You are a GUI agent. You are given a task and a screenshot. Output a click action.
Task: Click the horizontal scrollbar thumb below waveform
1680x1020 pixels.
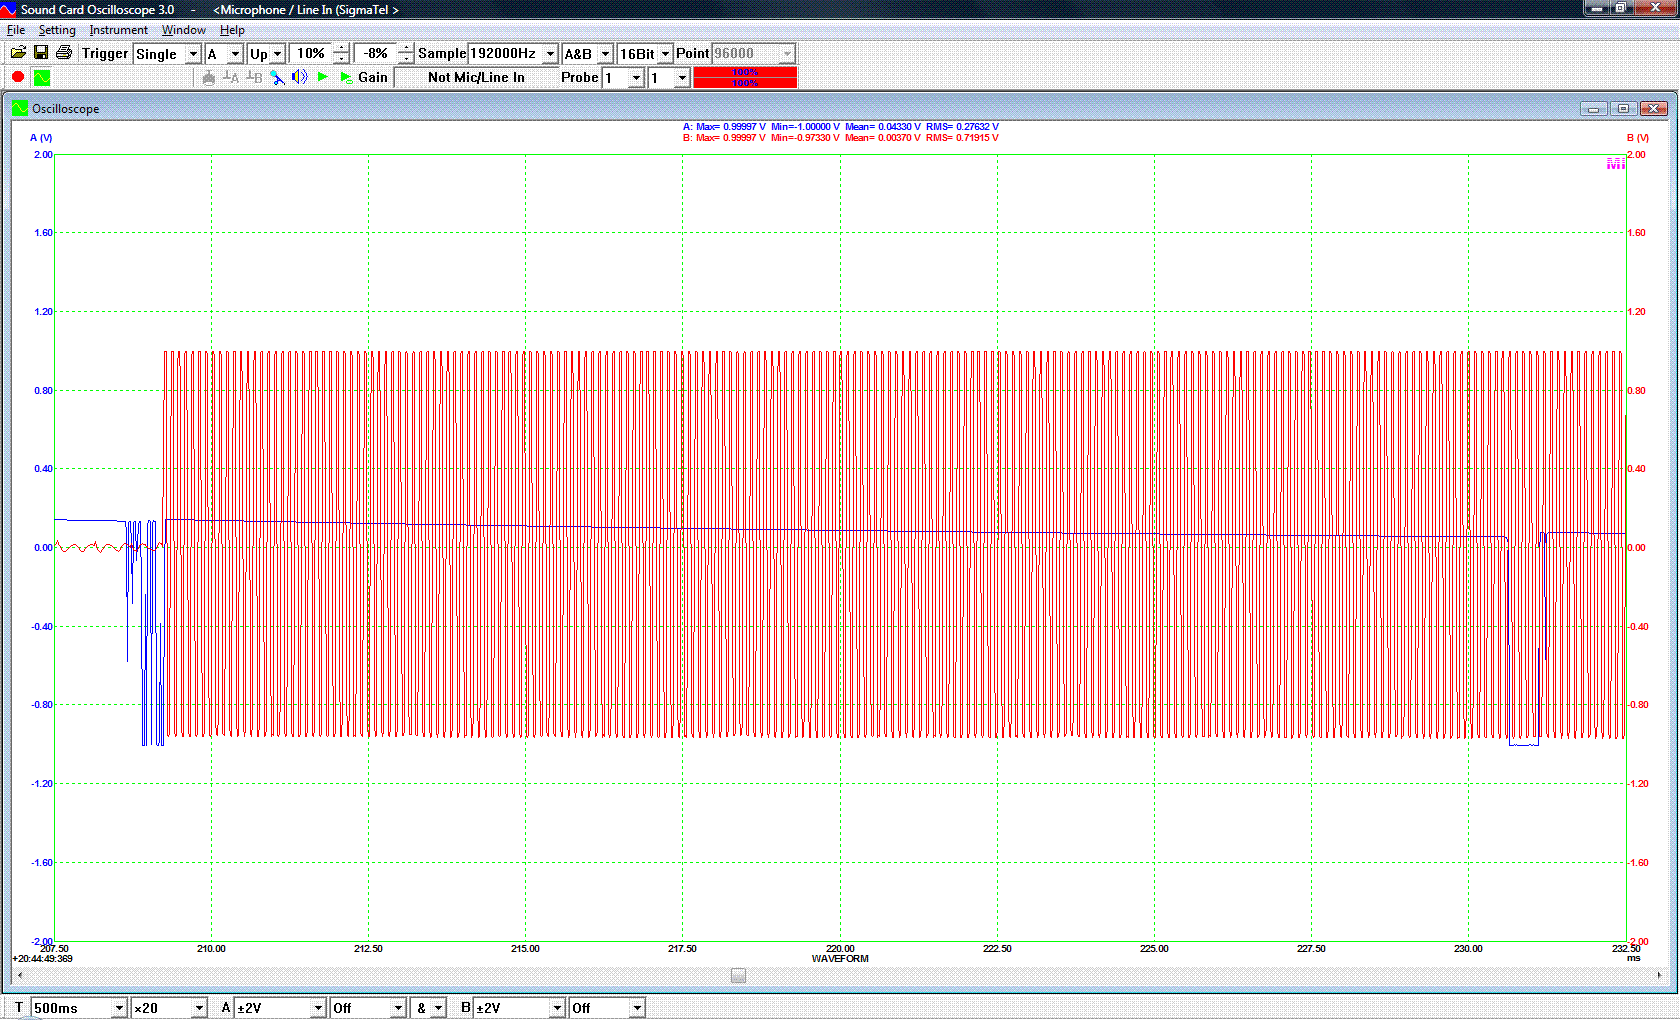[738, 975]
